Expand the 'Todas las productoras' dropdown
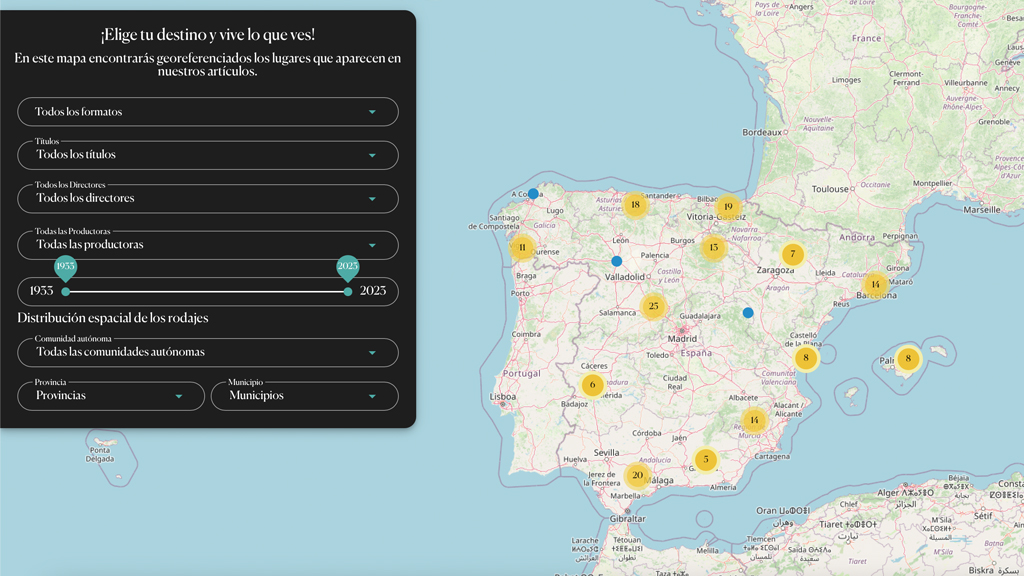1024x576 pixels. pyautogui.click(x=208, y=245)
